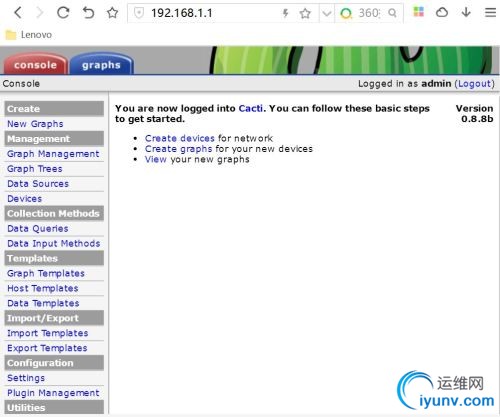Click the Management section header
The image size is (500, 417).
[x=54, y=139]
